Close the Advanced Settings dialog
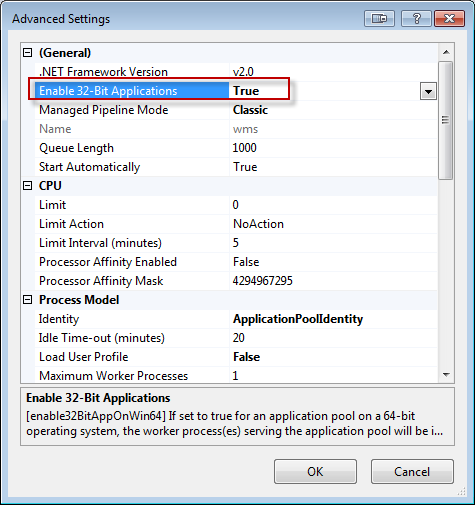The height and width of the screenshot is (505, 475). coord(450,18)
